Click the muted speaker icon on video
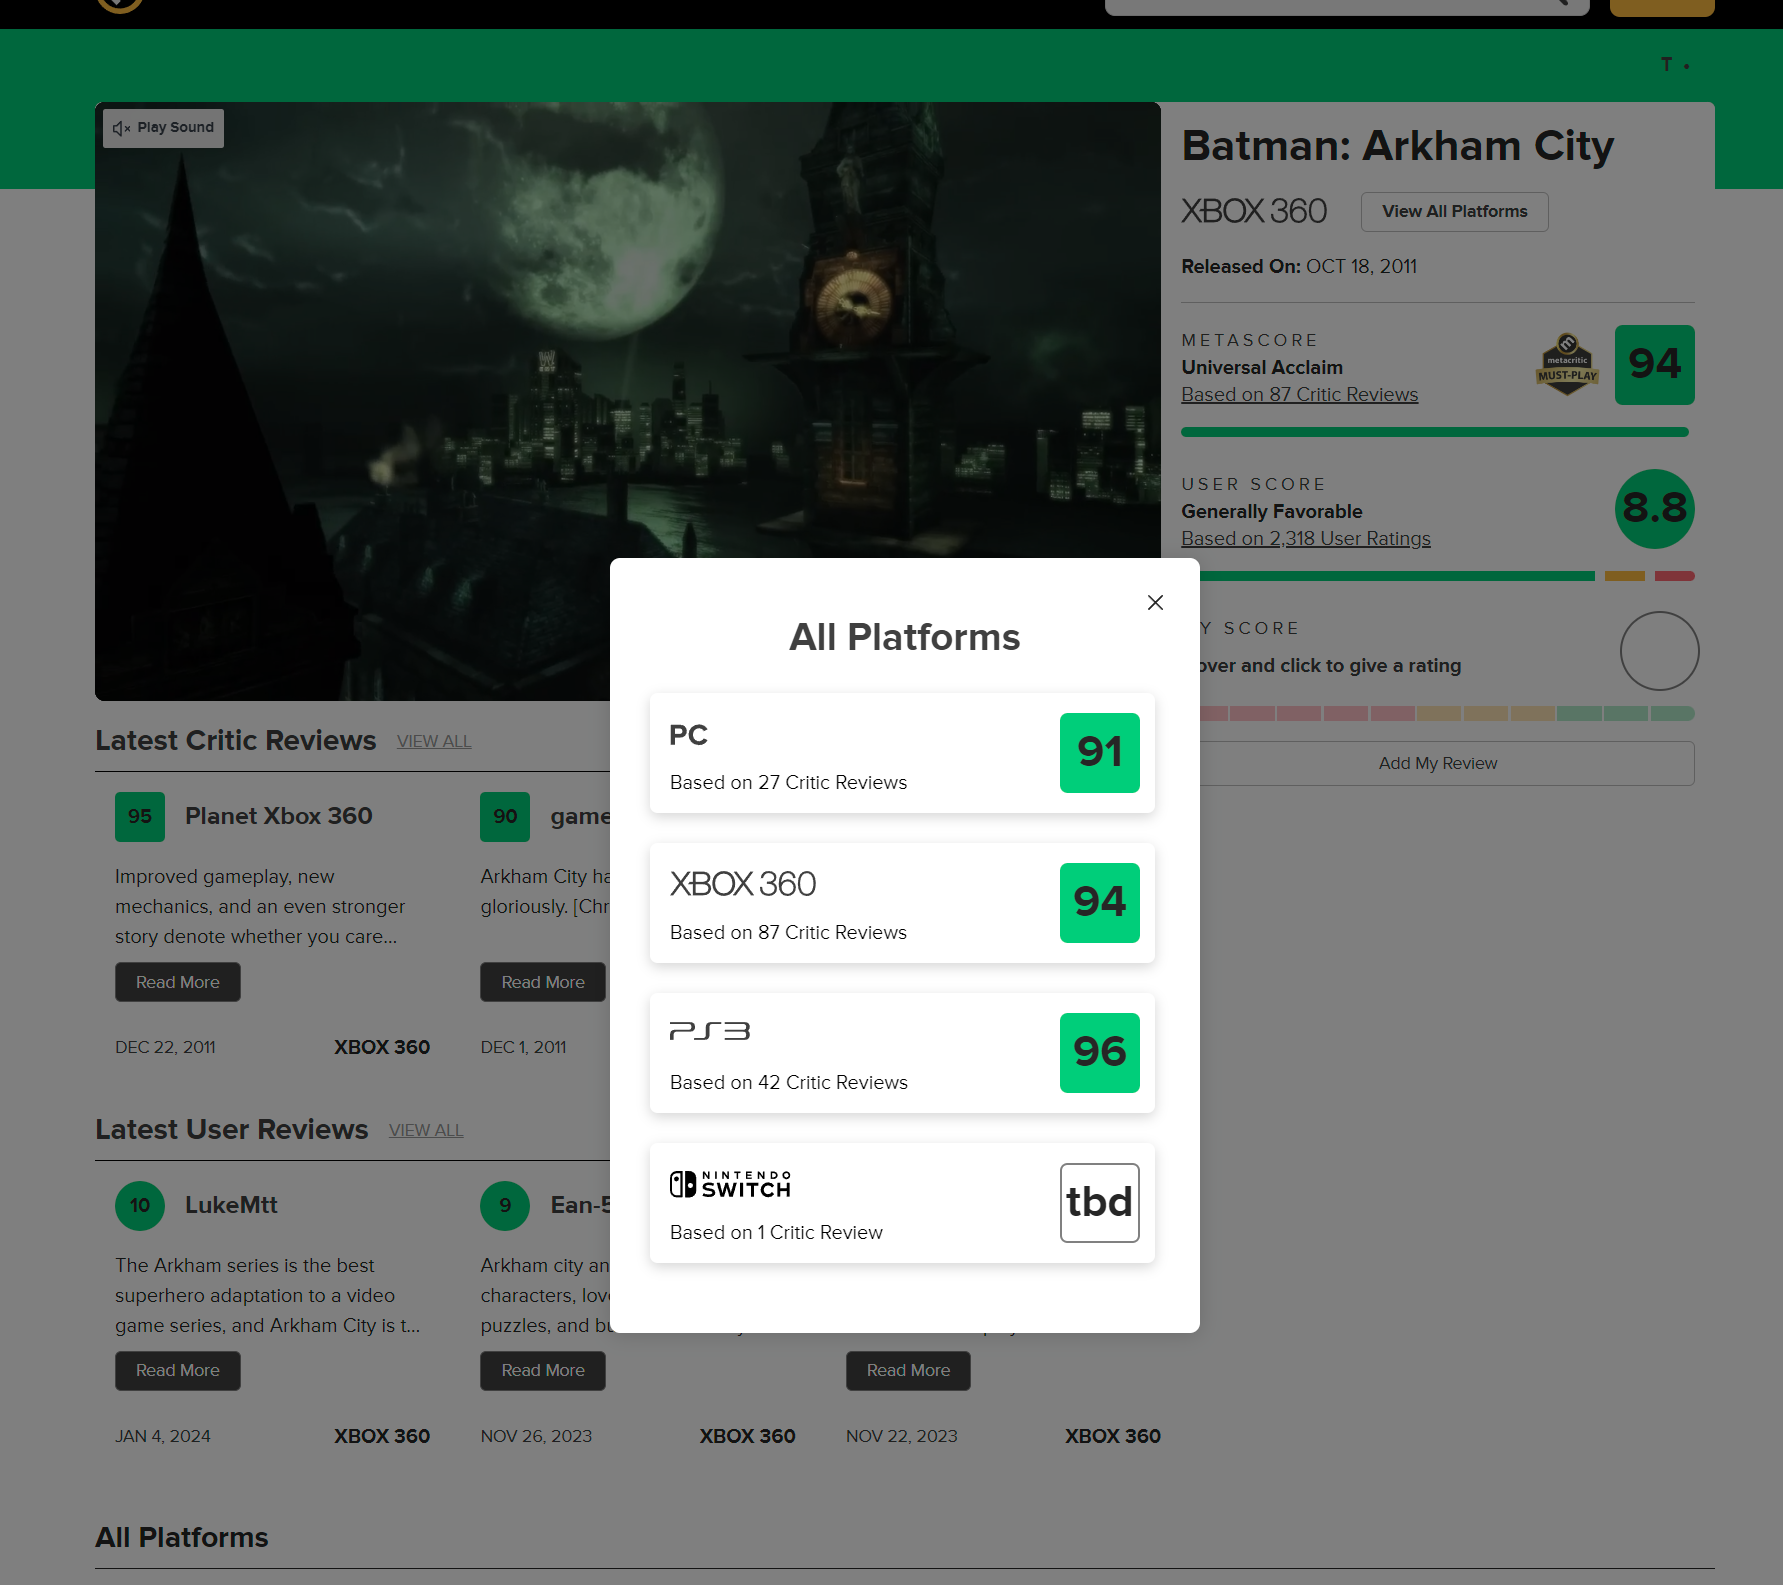The image size is (1783, 1585). pyautogui.click(x=122, y=128)
